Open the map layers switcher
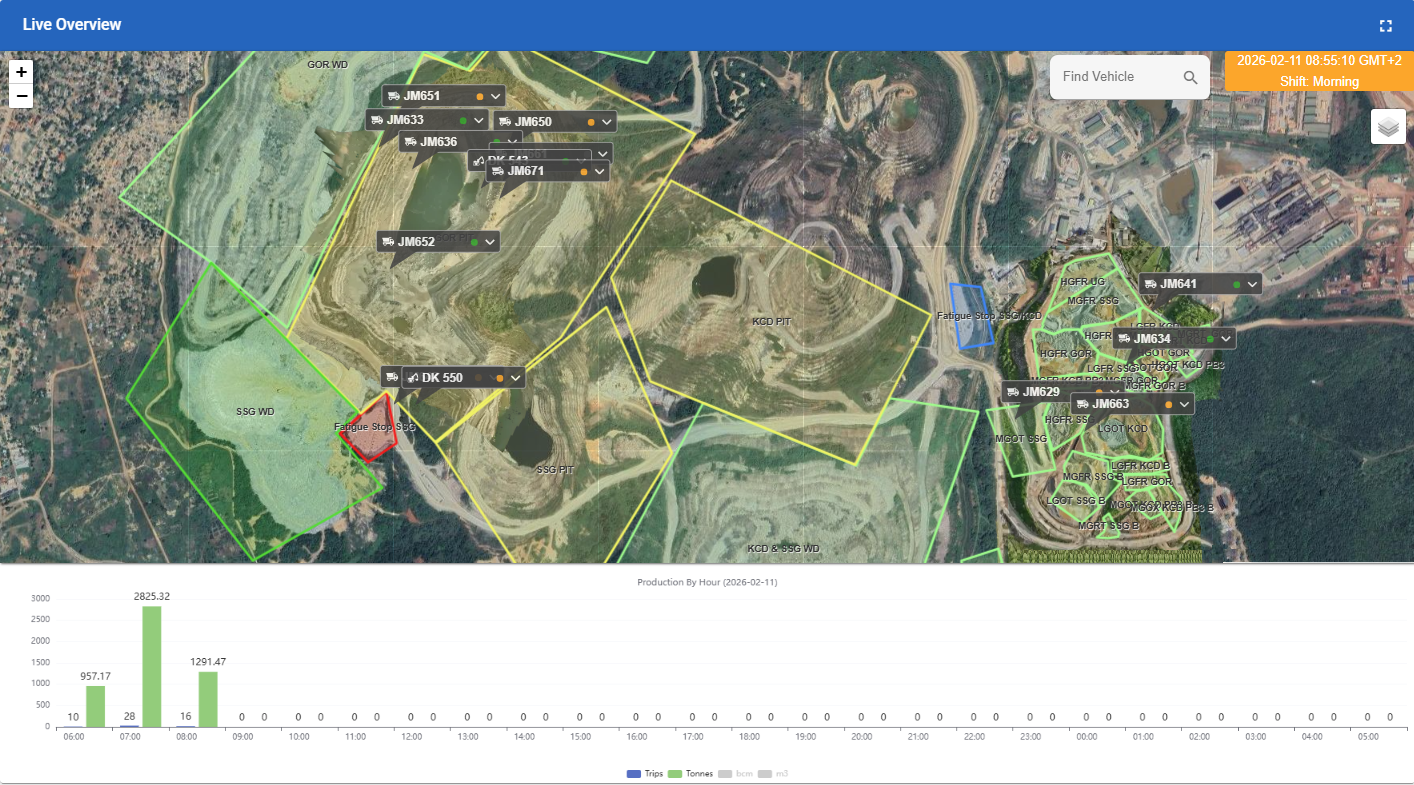The height and width of the screenshot is (785, 1414). [1388, 127]
